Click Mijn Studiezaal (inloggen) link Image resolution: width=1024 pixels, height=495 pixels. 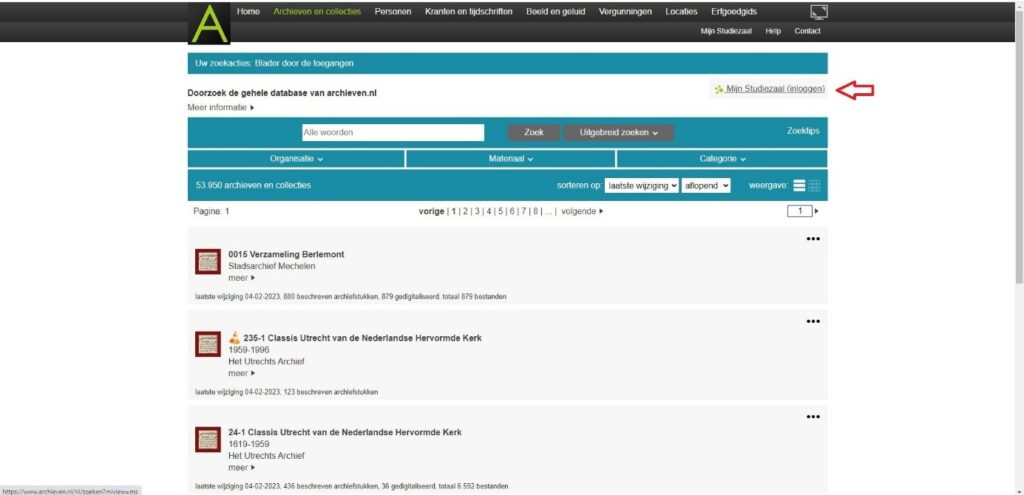coord(775,89)
